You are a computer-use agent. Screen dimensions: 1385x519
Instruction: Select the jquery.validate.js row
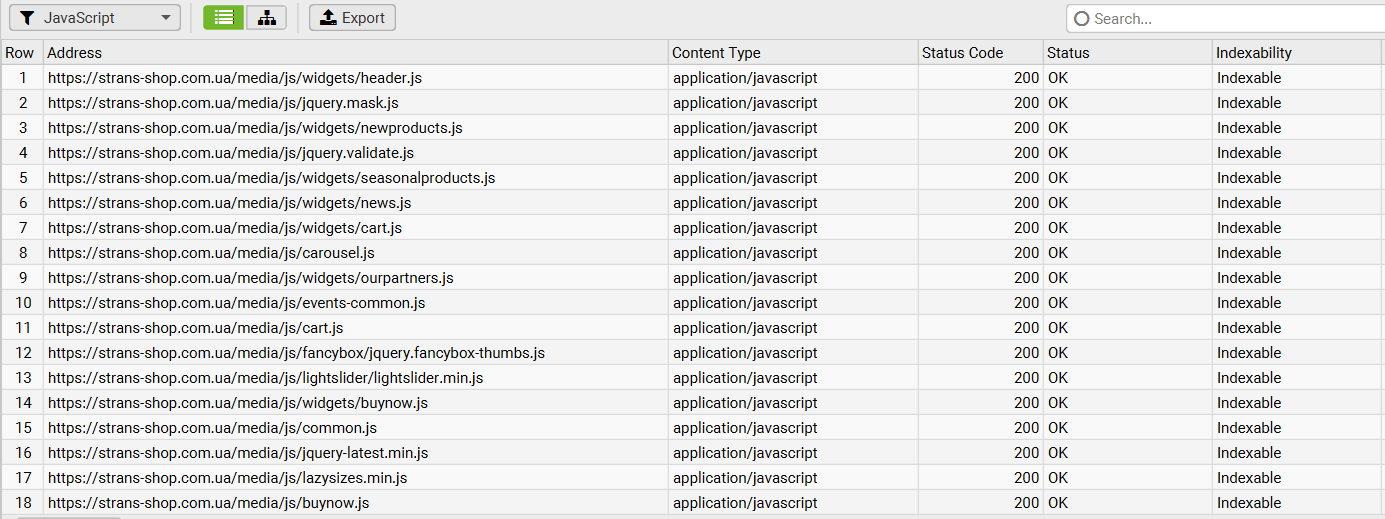tap(231, 153)
